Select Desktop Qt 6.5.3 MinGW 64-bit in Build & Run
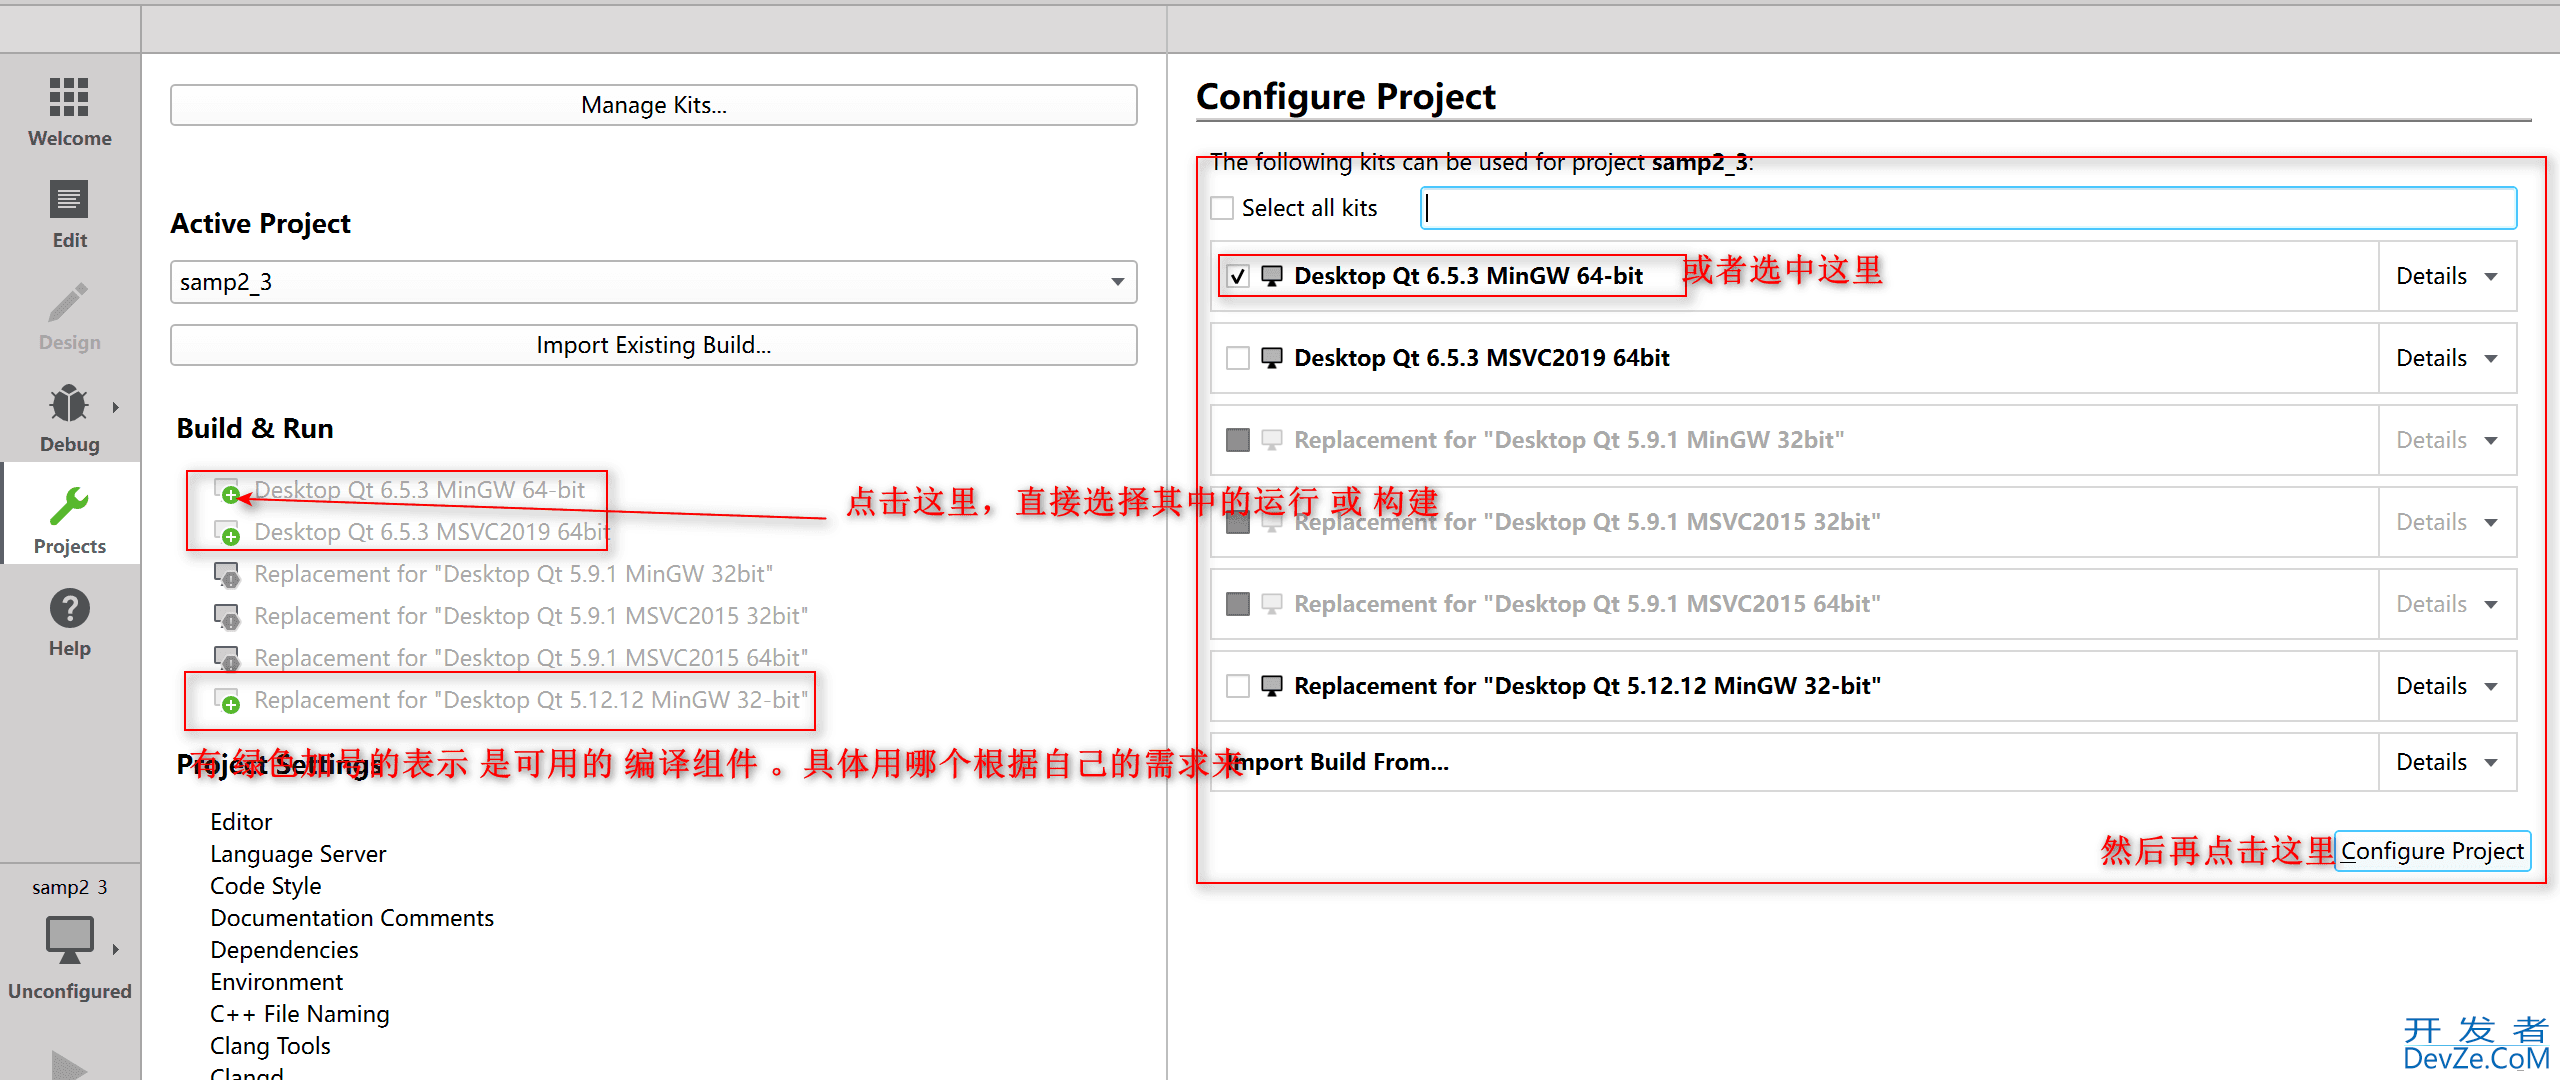The image size is (2560, 1080). pos(419,490)
